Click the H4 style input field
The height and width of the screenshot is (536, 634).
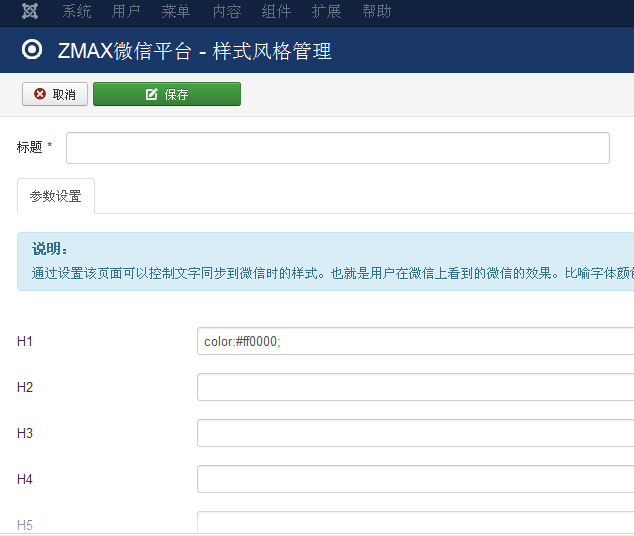click(x=416, y=479)
